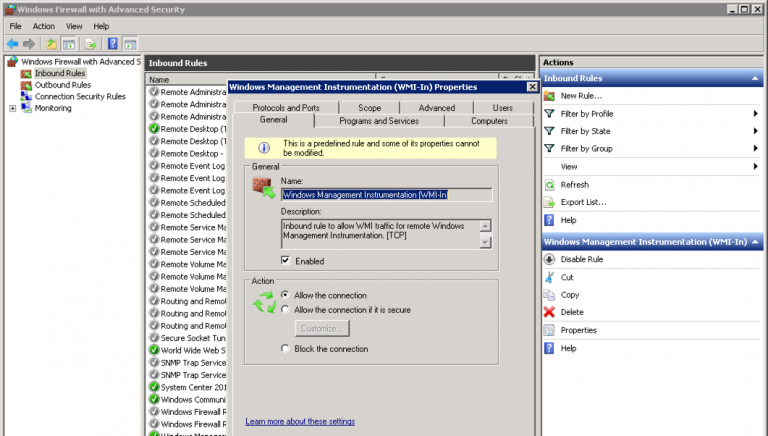The height and width of the screenshot is (436, 768).
Task: Click the Outbound Rules tree icon
Action: [x=26, y=85]
